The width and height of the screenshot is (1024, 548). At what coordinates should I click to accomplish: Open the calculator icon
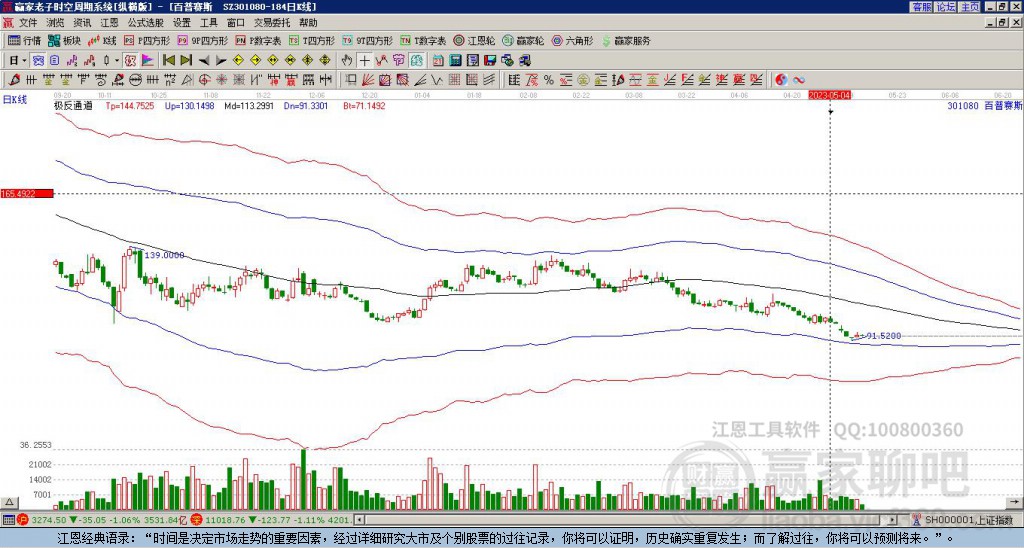[x=455, y=60]
